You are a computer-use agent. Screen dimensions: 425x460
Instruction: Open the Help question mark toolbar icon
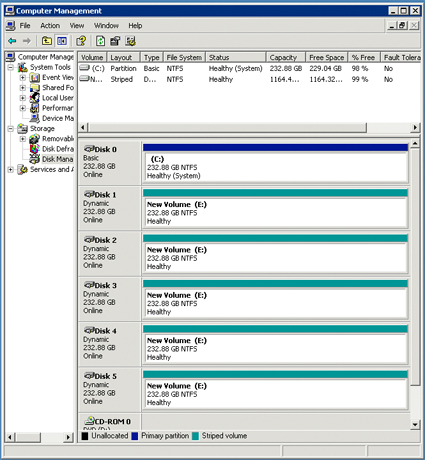point(81,41)
